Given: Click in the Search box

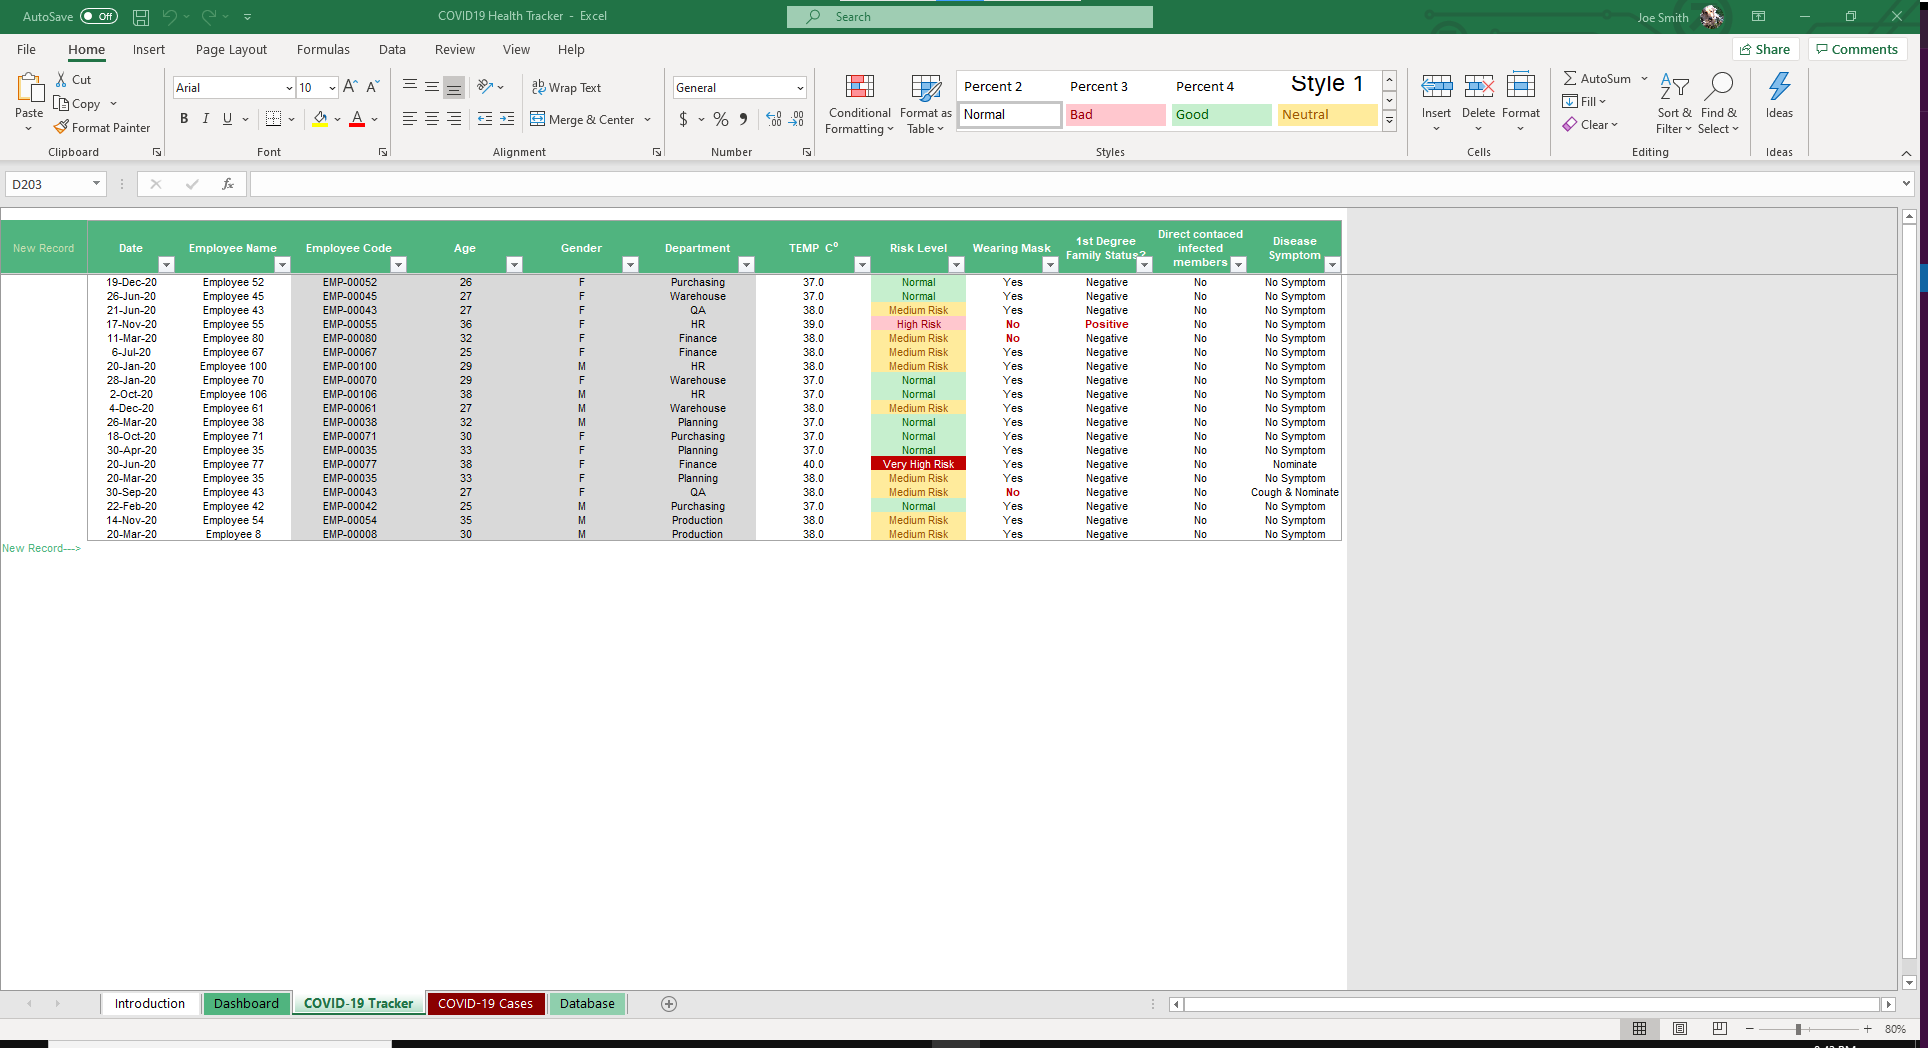Looking at the screenshot, I should (970, 17).
